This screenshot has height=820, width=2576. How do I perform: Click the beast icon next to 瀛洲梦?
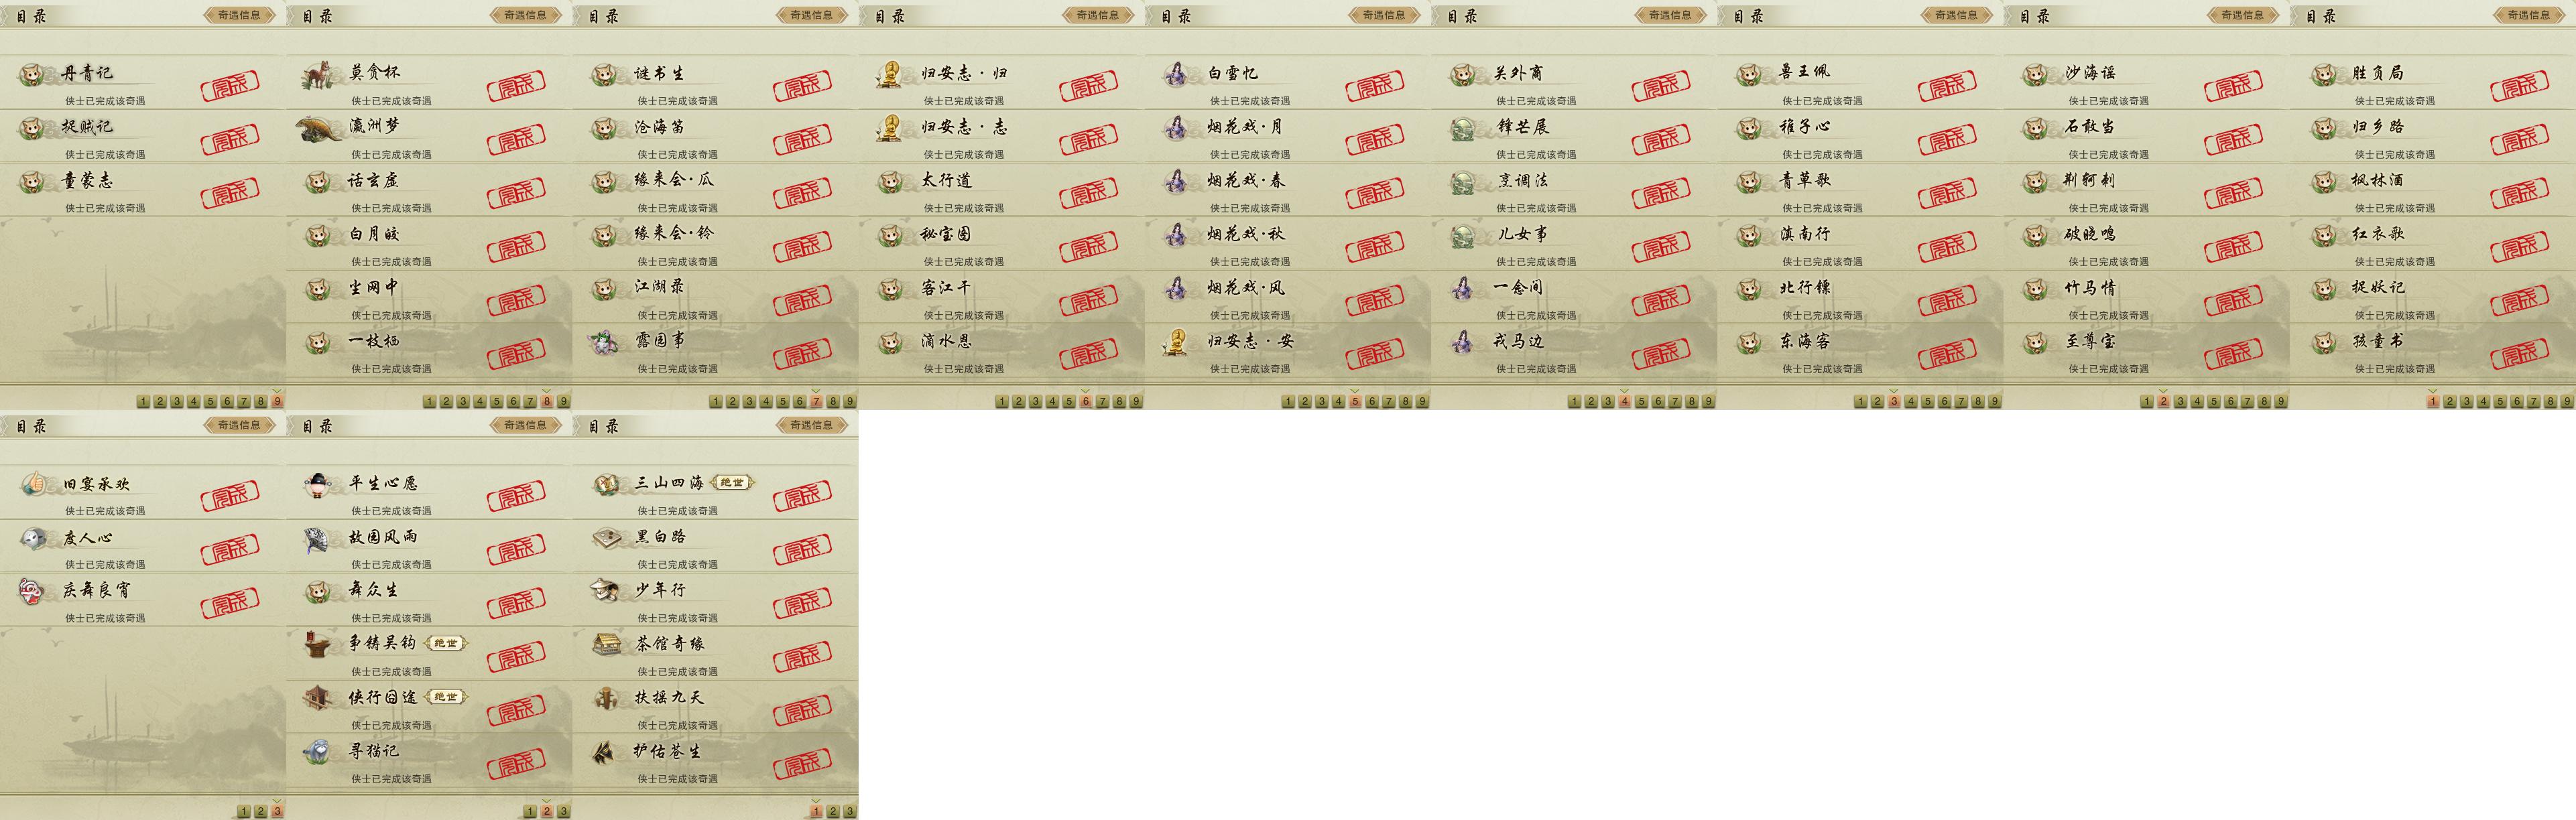tap(319, 129)
